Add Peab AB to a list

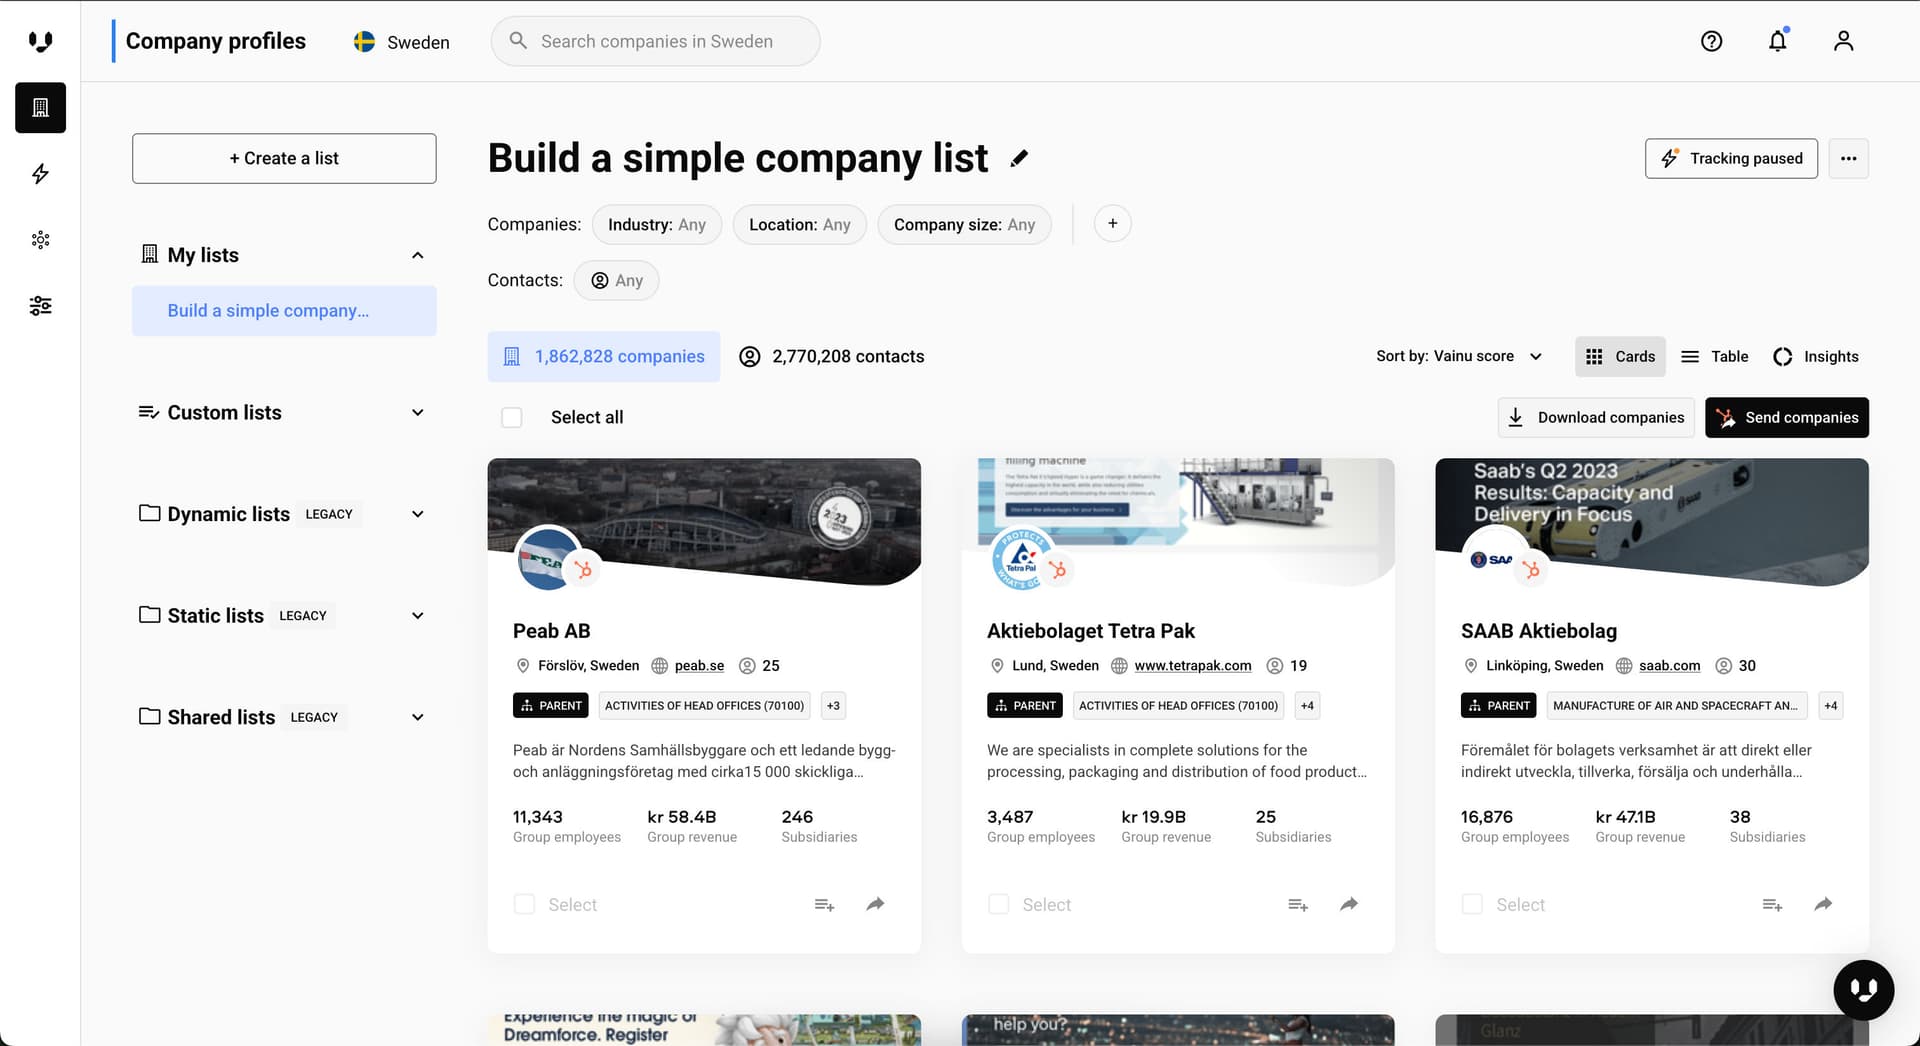[824, 905]
